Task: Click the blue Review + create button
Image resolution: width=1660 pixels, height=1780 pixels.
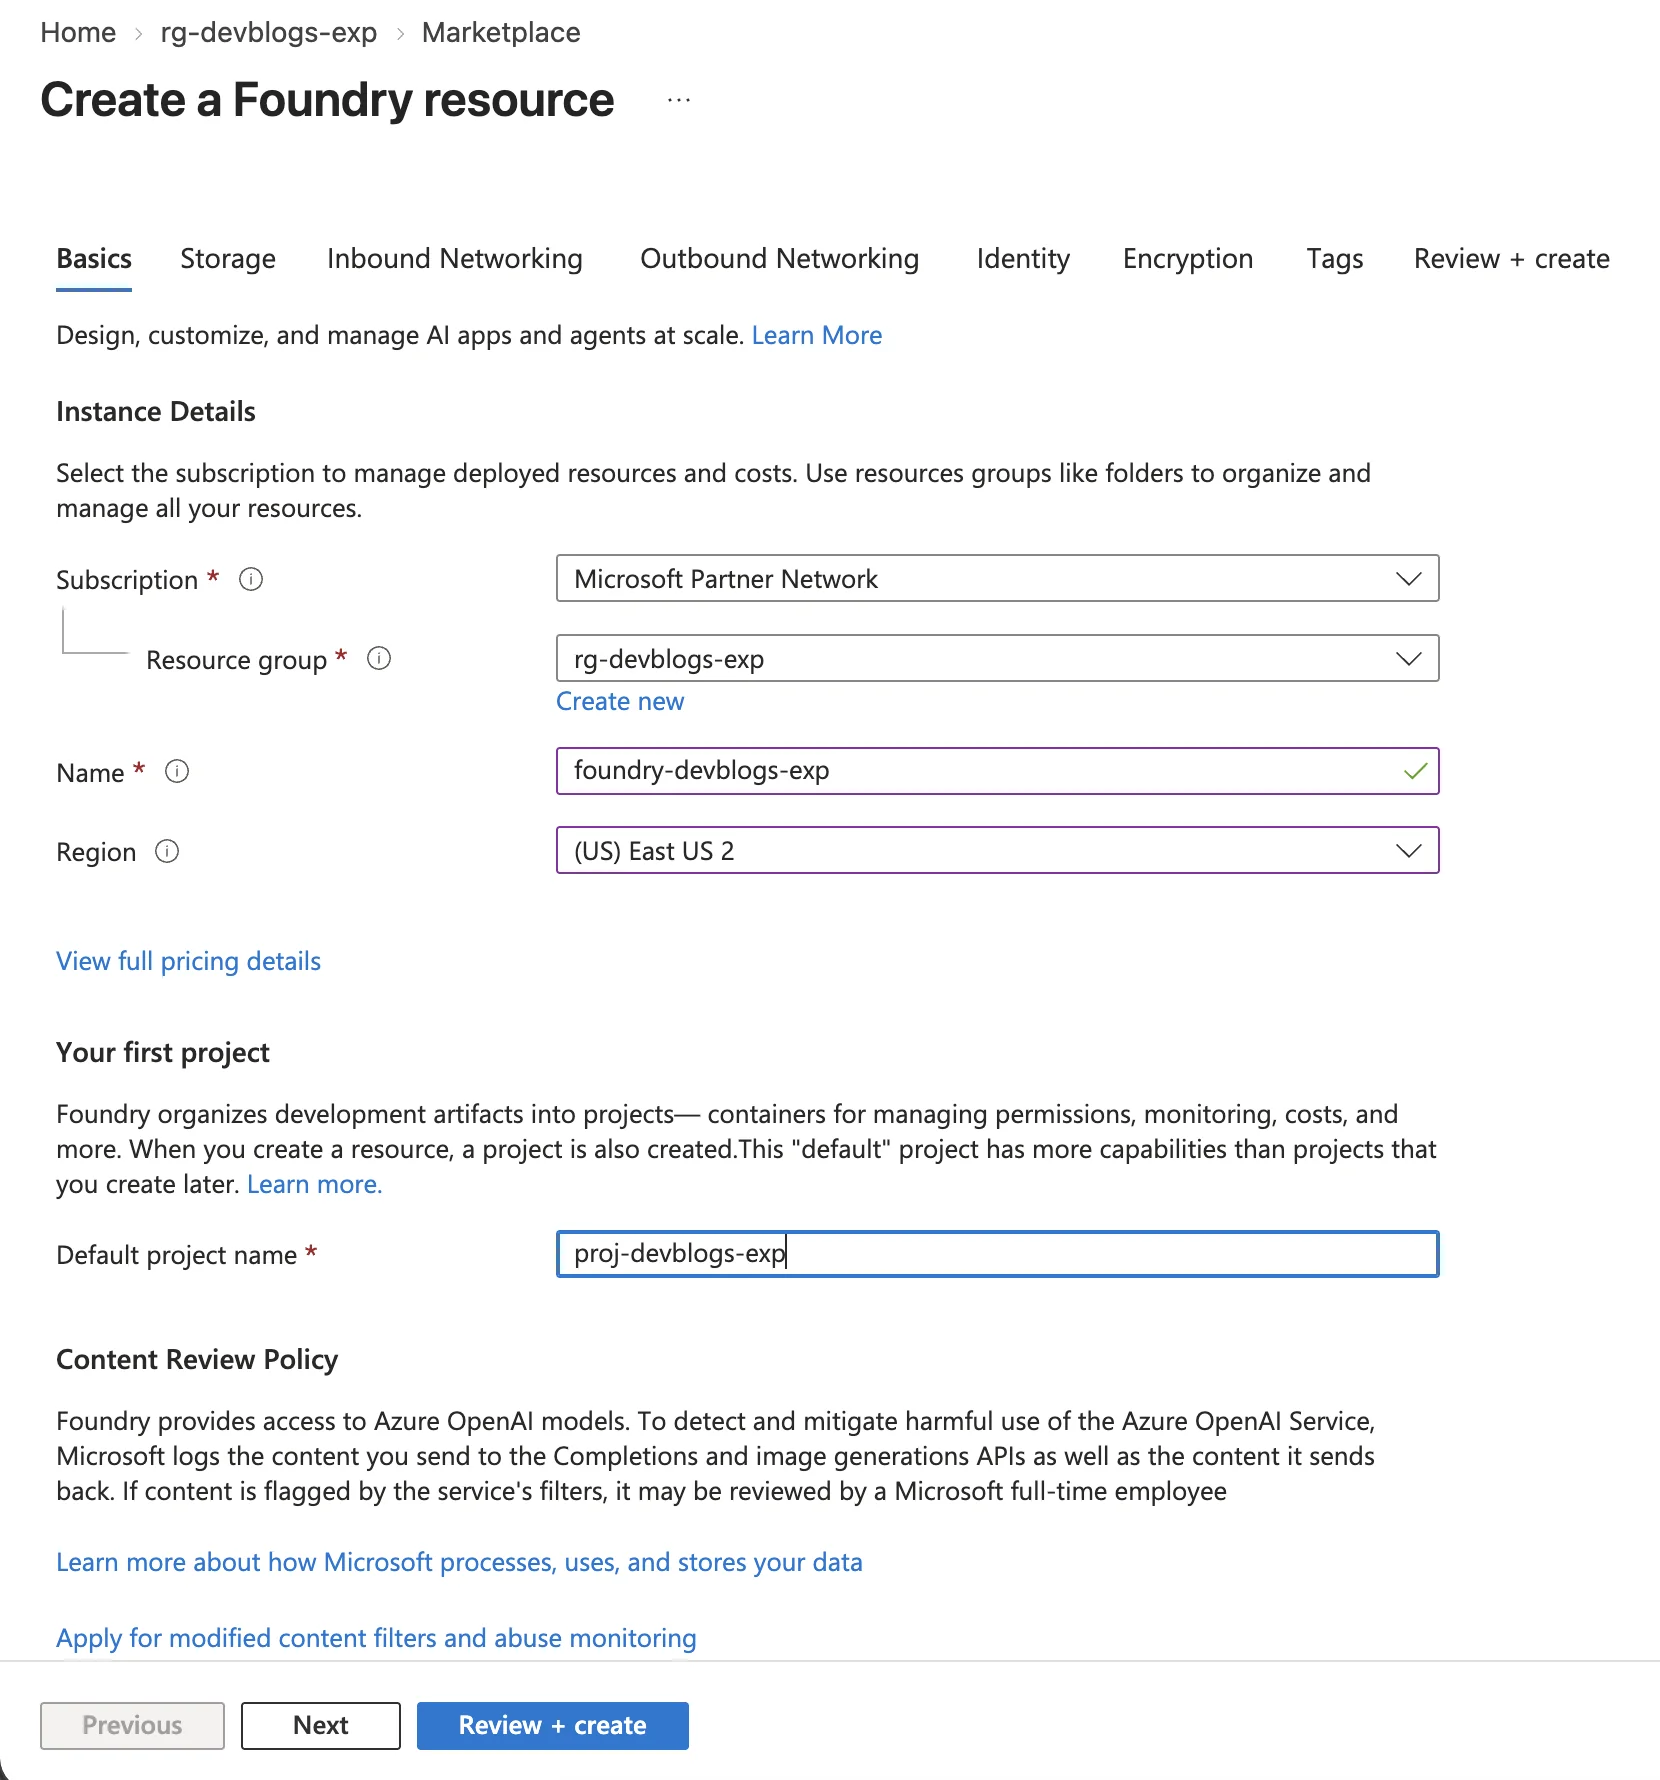Action: [552, 1725]
